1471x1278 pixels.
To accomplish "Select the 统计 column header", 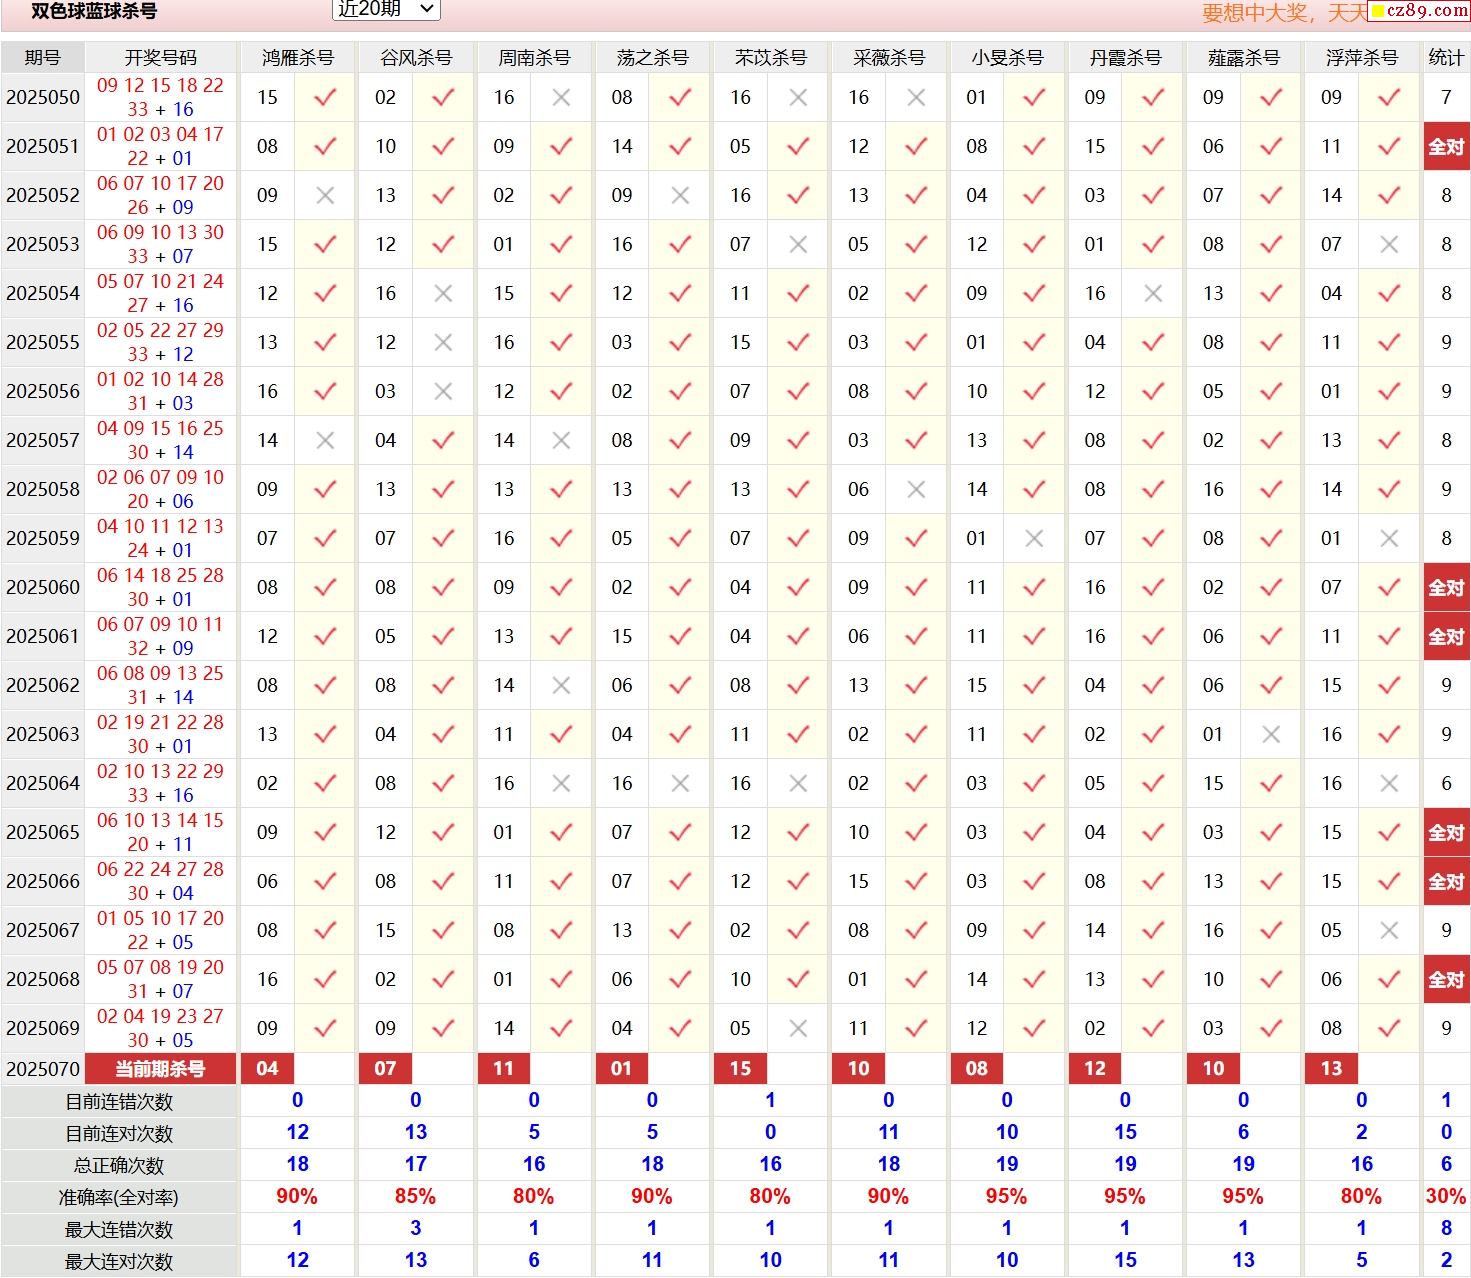I will (1446, 57).
